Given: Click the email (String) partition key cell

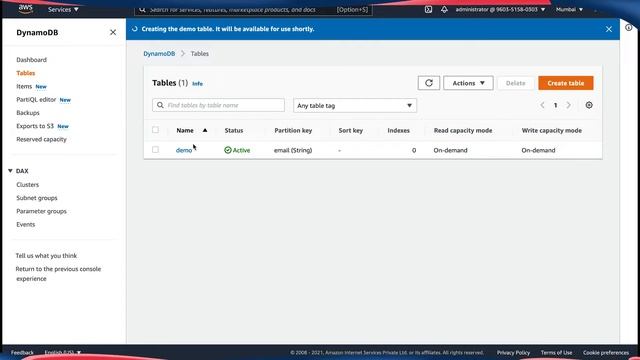Looking at the screenshot, I should 293,150.
